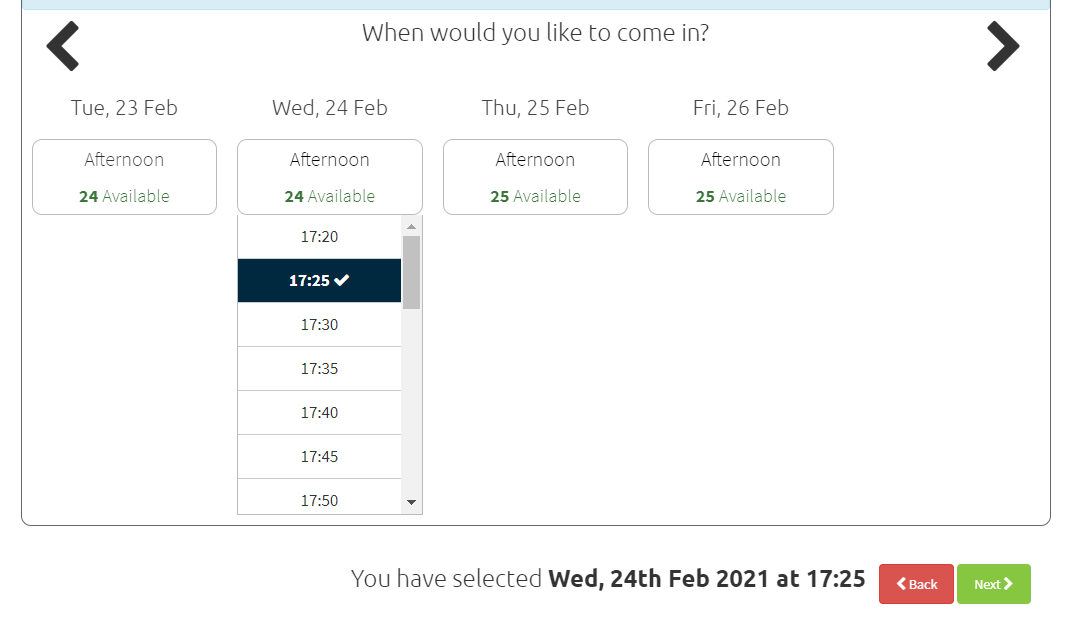Screen dimensions: 1072x622
Task: Click the green Next button
Action: click(993, 584)
